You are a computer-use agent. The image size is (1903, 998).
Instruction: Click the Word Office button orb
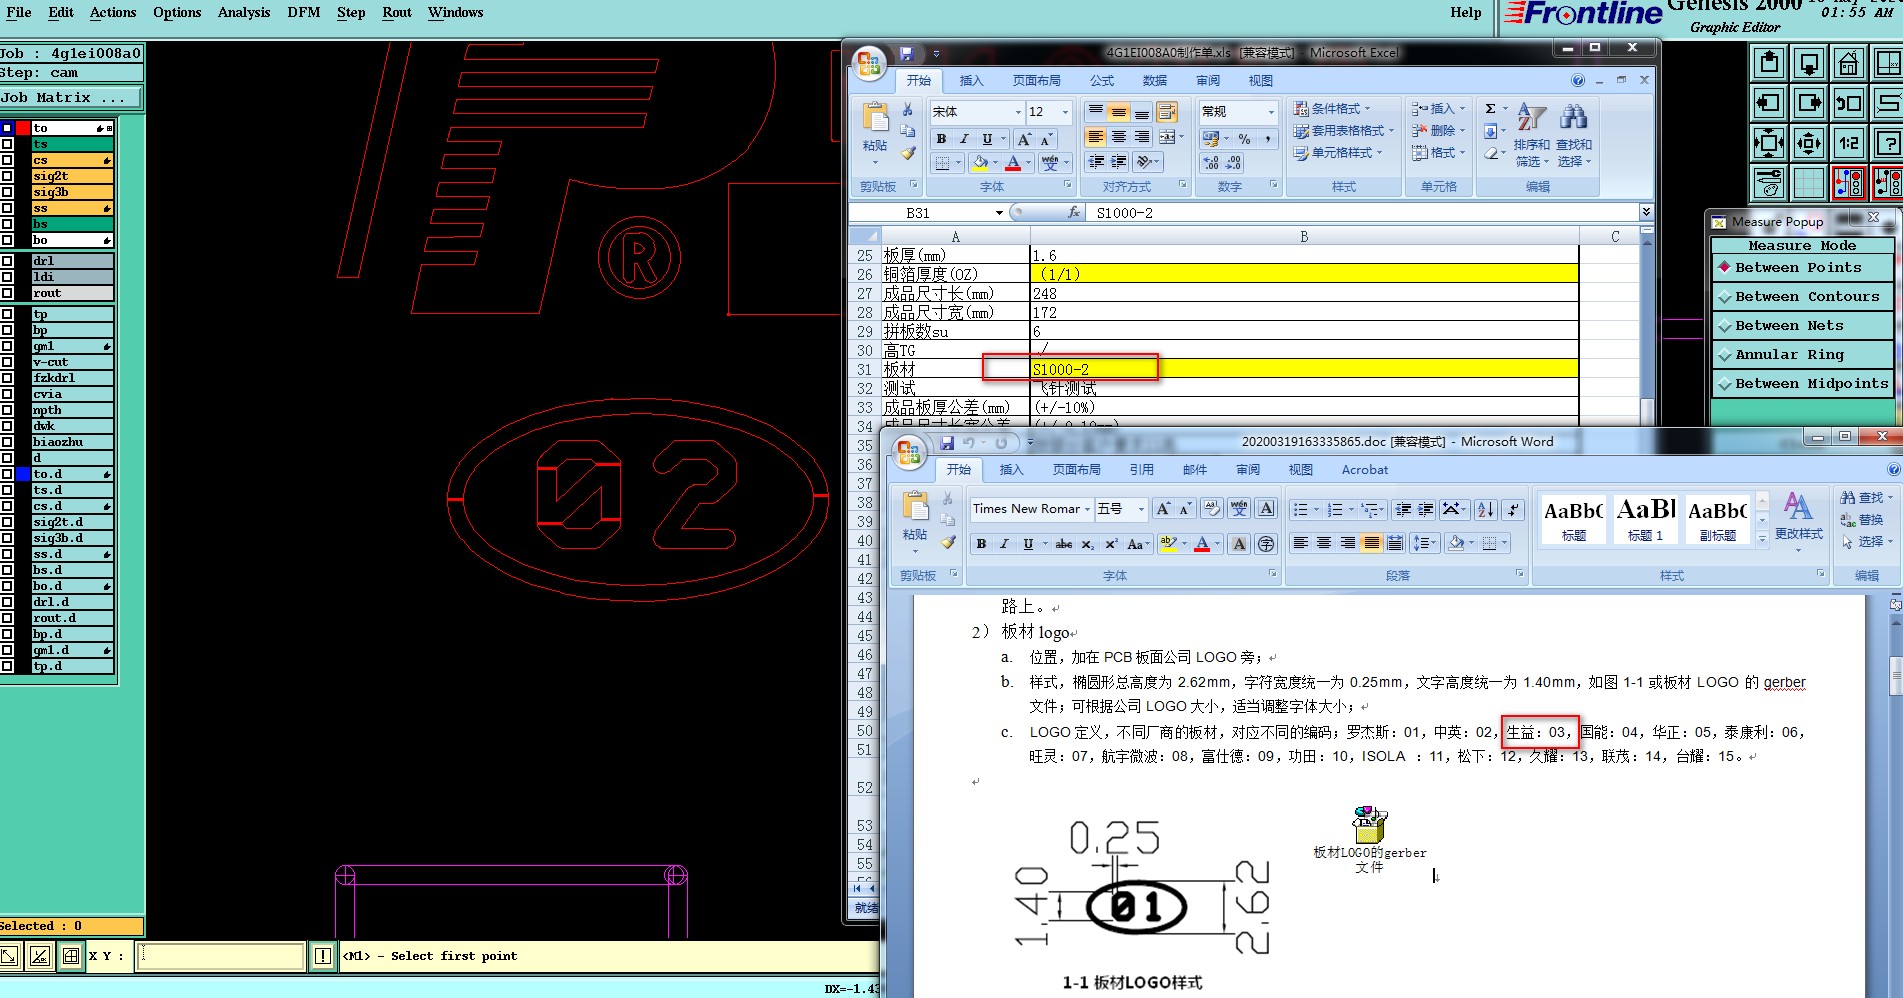[x=909, y=453]
